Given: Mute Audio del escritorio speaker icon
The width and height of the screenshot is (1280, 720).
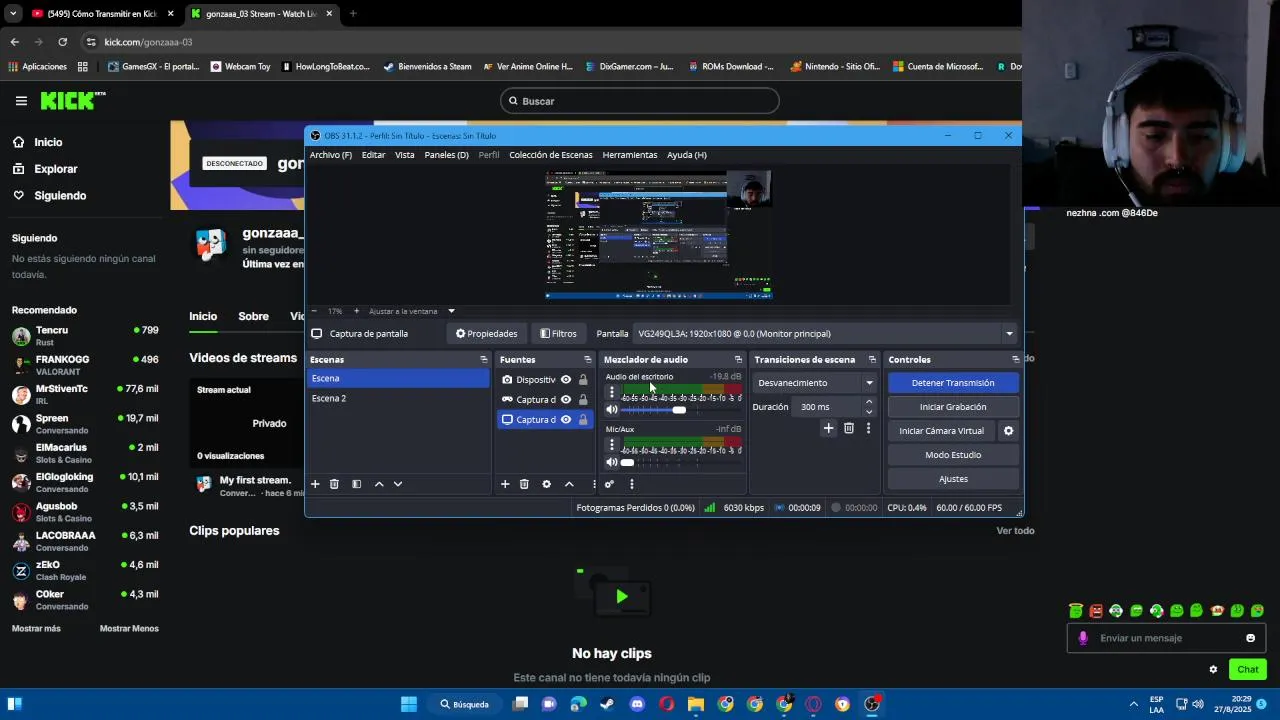Looking at the screenshot, I should 612,410.
